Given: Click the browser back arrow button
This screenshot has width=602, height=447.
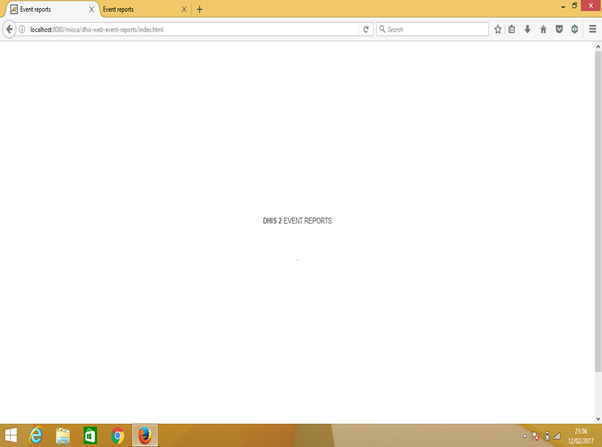Looking at the screenshot, I should pyautogui.click(x=9, y=29).
